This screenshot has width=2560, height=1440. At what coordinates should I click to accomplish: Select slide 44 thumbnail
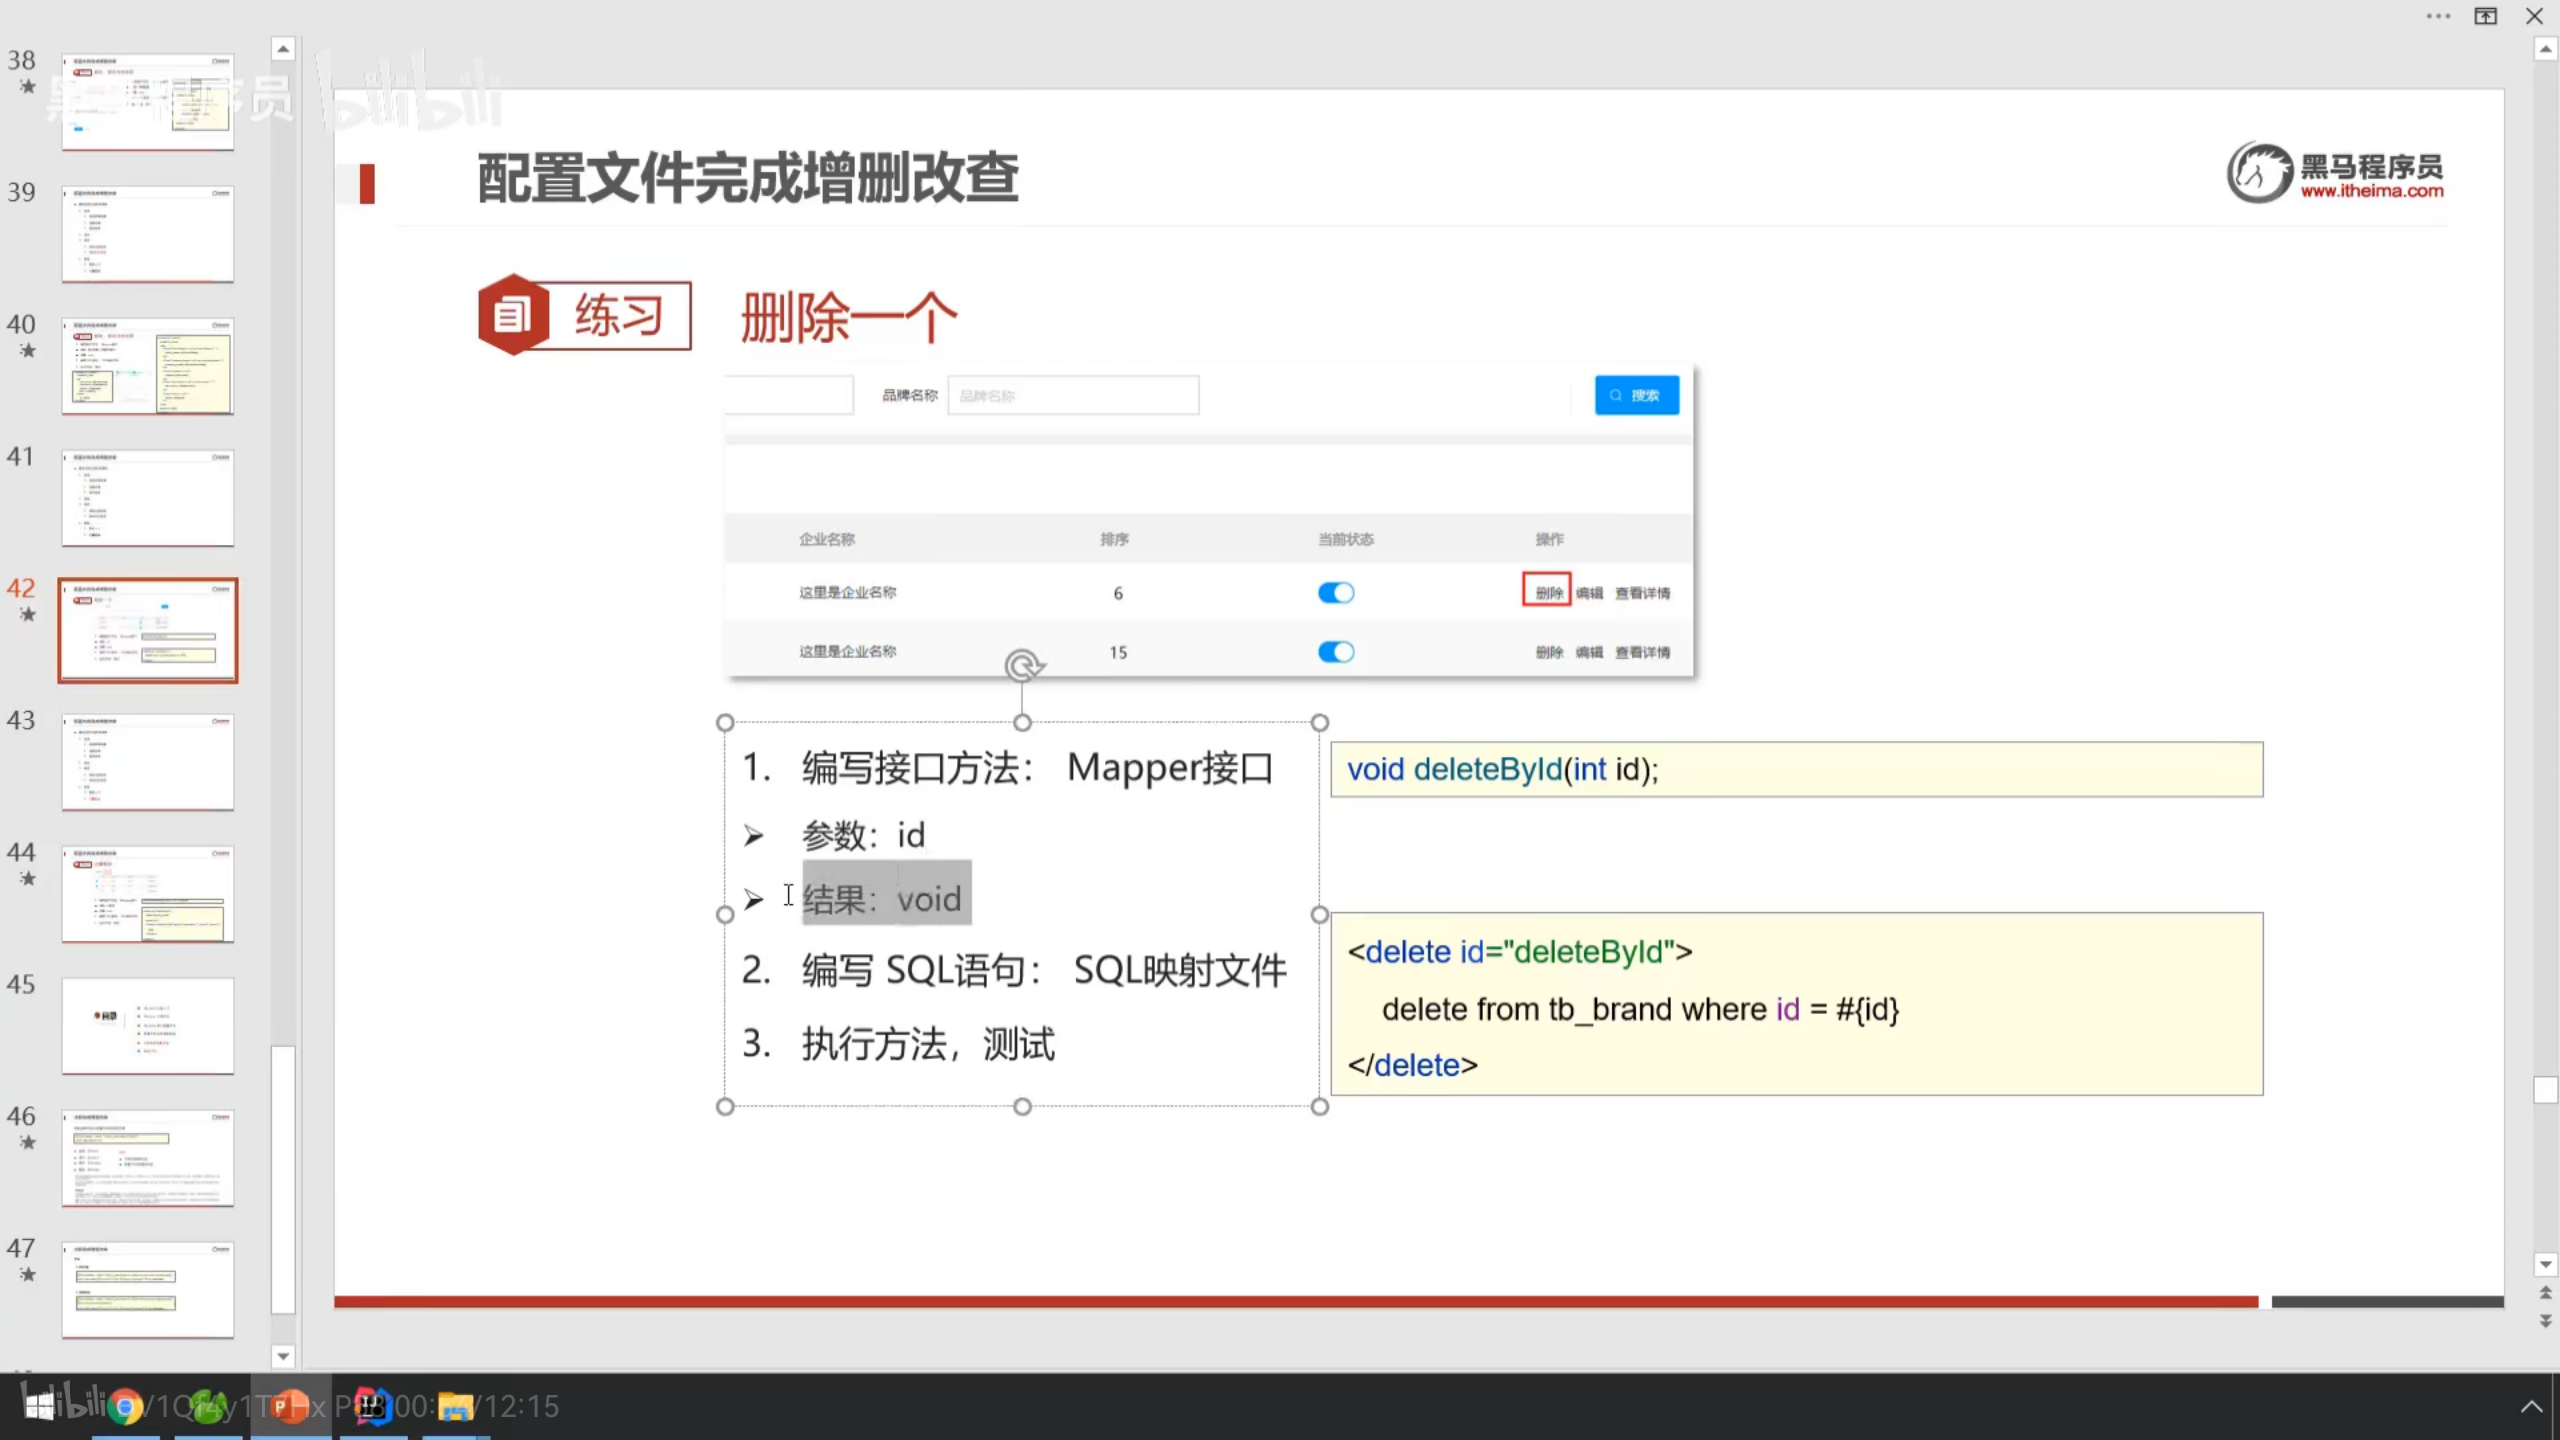point(148,894)
